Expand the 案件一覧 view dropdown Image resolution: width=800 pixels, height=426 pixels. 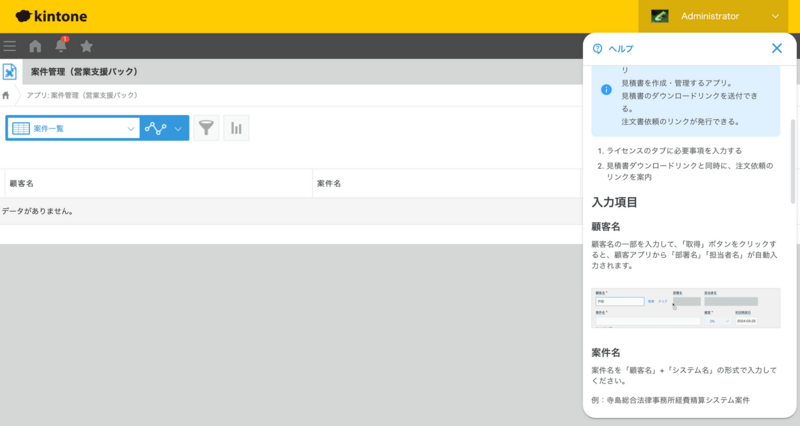click(x=73, y=128)
